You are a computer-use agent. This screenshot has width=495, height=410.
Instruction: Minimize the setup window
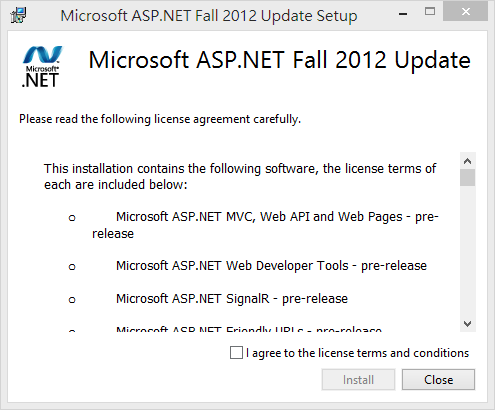pyautogui.click(x=403, y=14)
